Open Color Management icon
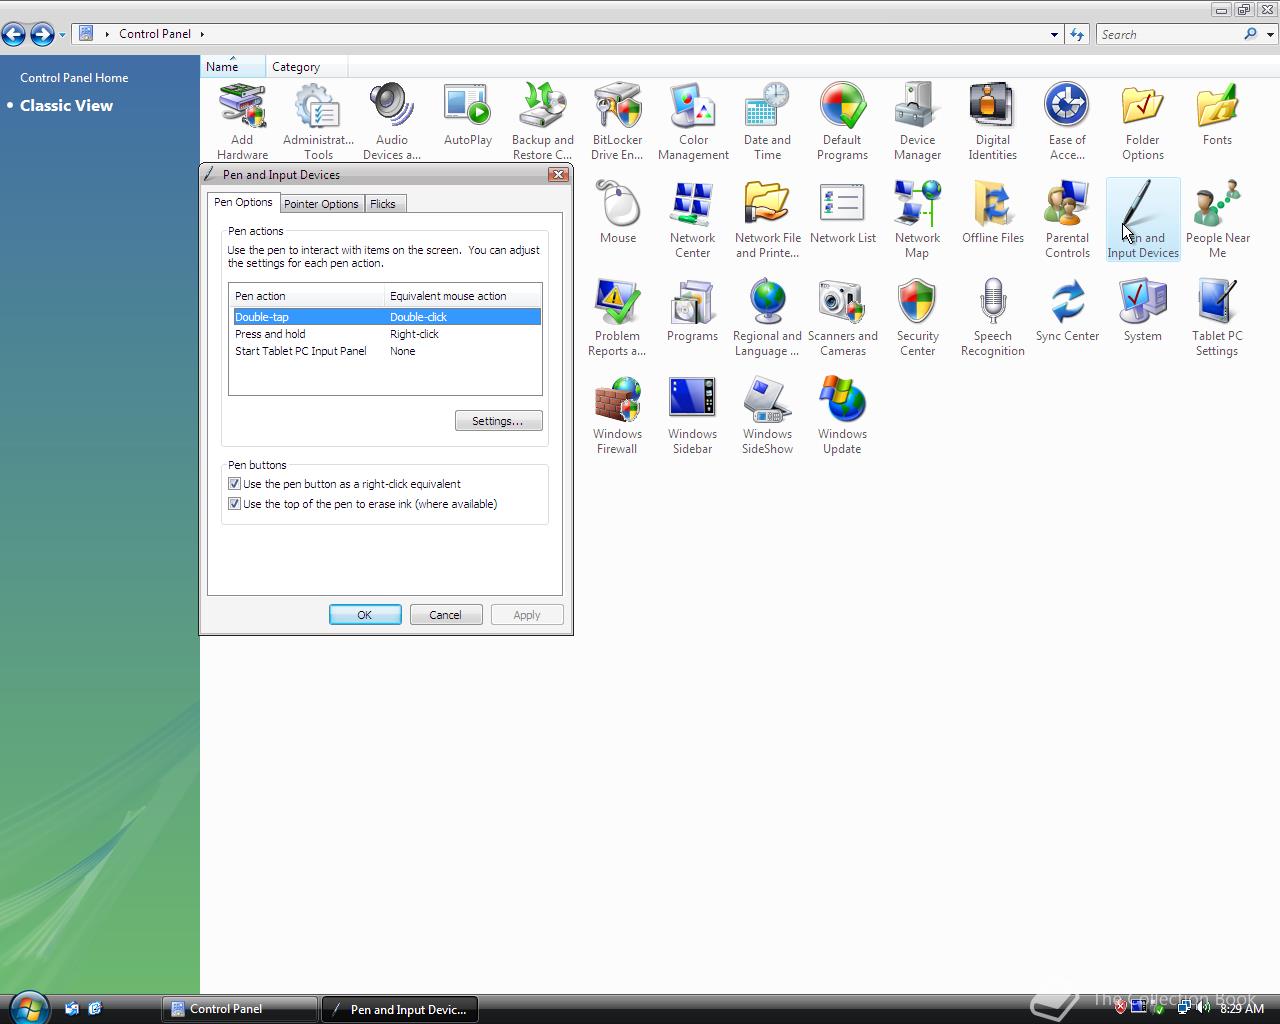Viewport: 1280px width, 1024px height. click(x=693, y=122)
